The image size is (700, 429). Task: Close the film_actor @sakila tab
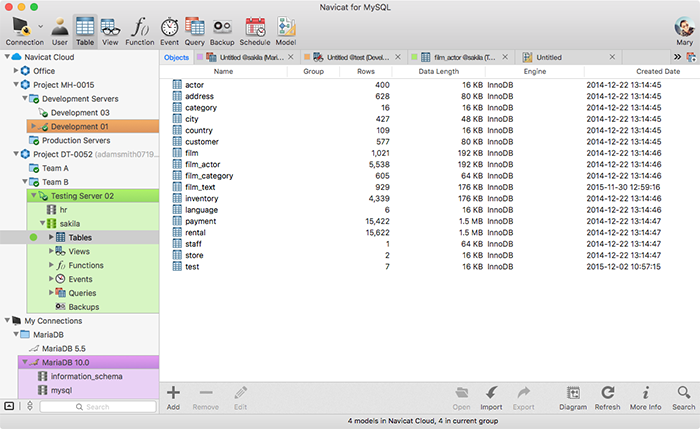click(x=505, y=57)
